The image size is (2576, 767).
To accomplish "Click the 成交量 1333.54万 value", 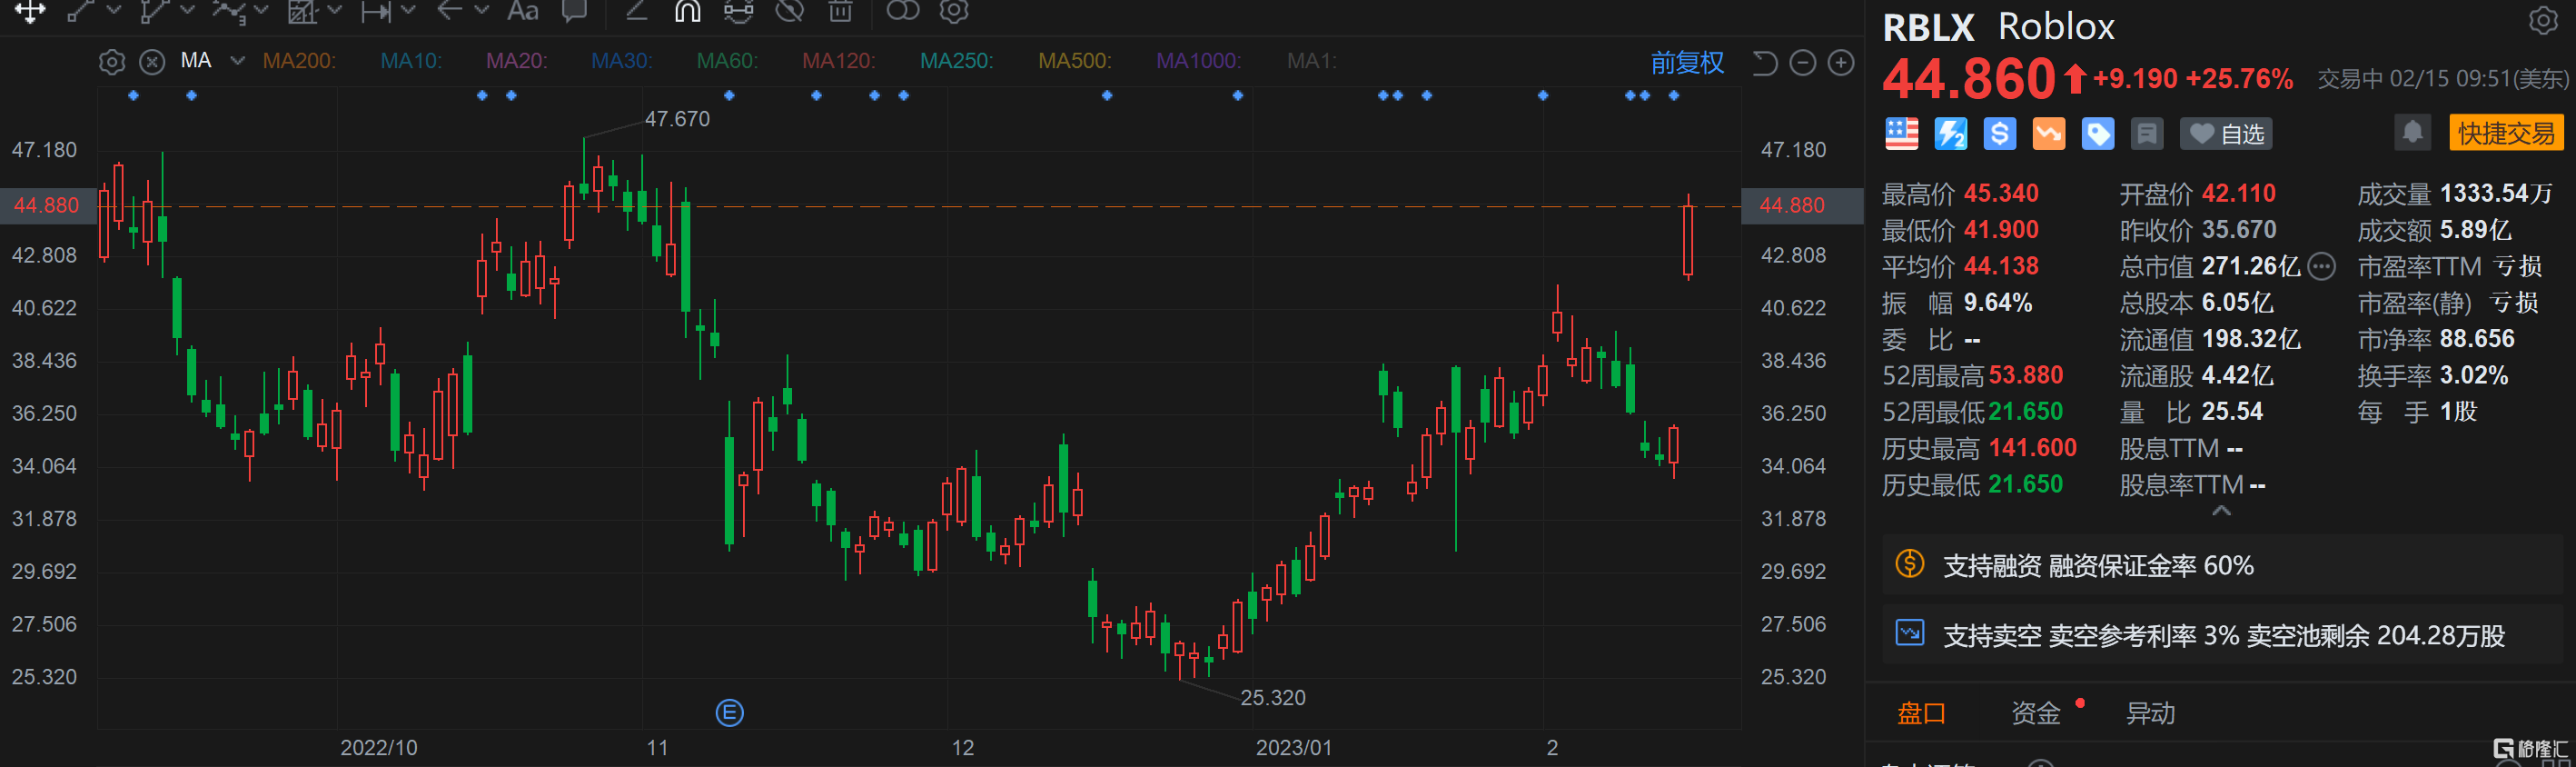I will pyautogui.click(x=2496, y=194).
